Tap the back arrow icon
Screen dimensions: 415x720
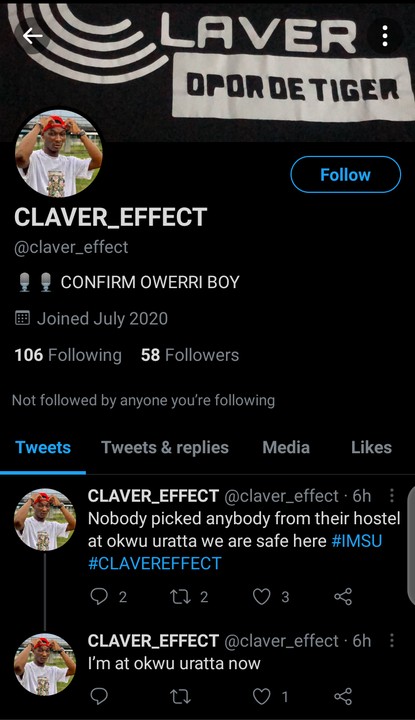32,35
